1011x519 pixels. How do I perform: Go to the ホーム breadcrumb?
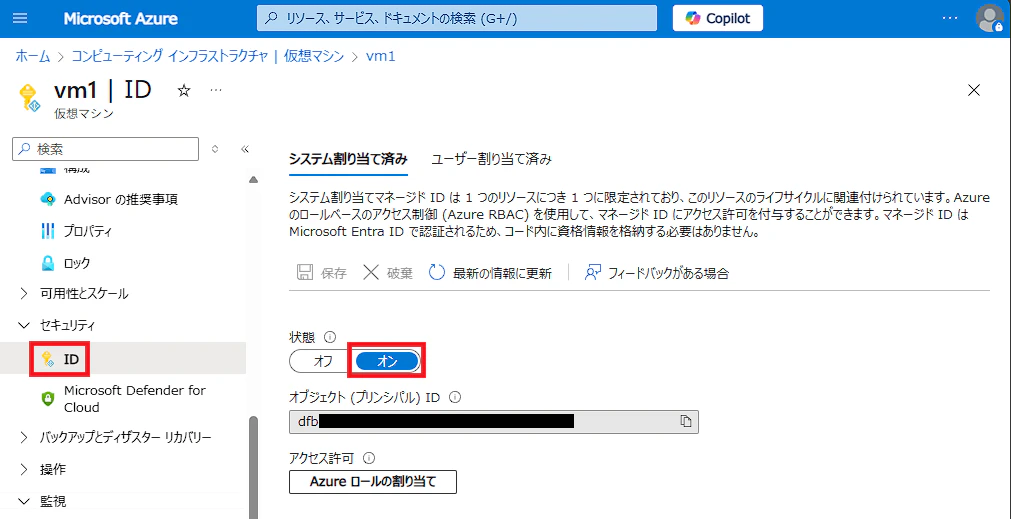[32, 56]
